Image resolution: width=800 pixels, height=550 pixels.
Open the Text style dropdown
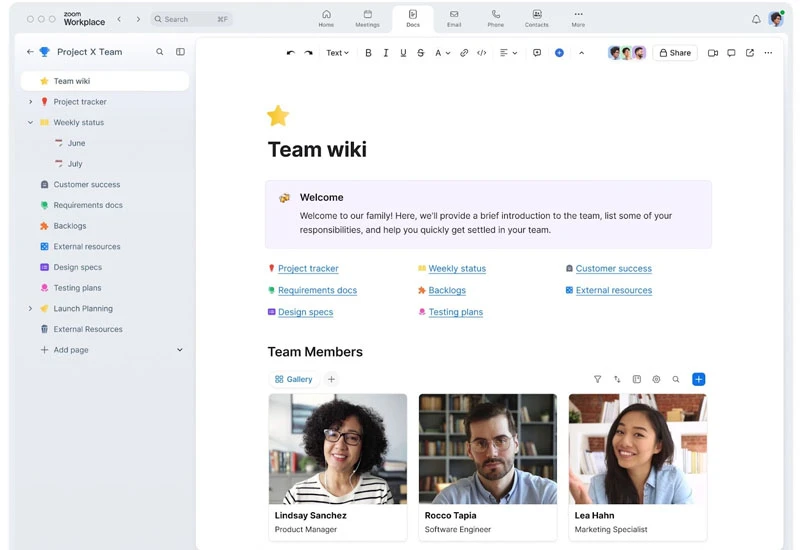(337, 53)
